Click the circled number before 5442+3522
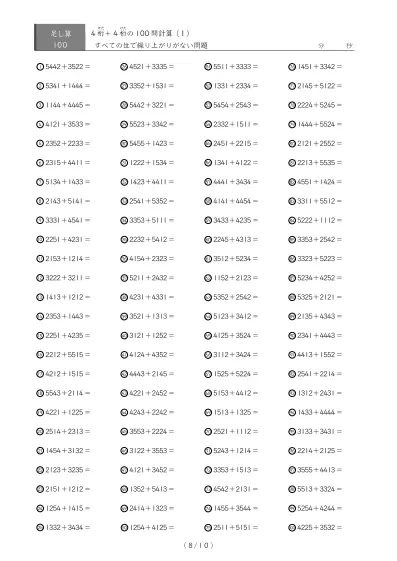Viewport: 397px width, 561px height. point(40,67)
